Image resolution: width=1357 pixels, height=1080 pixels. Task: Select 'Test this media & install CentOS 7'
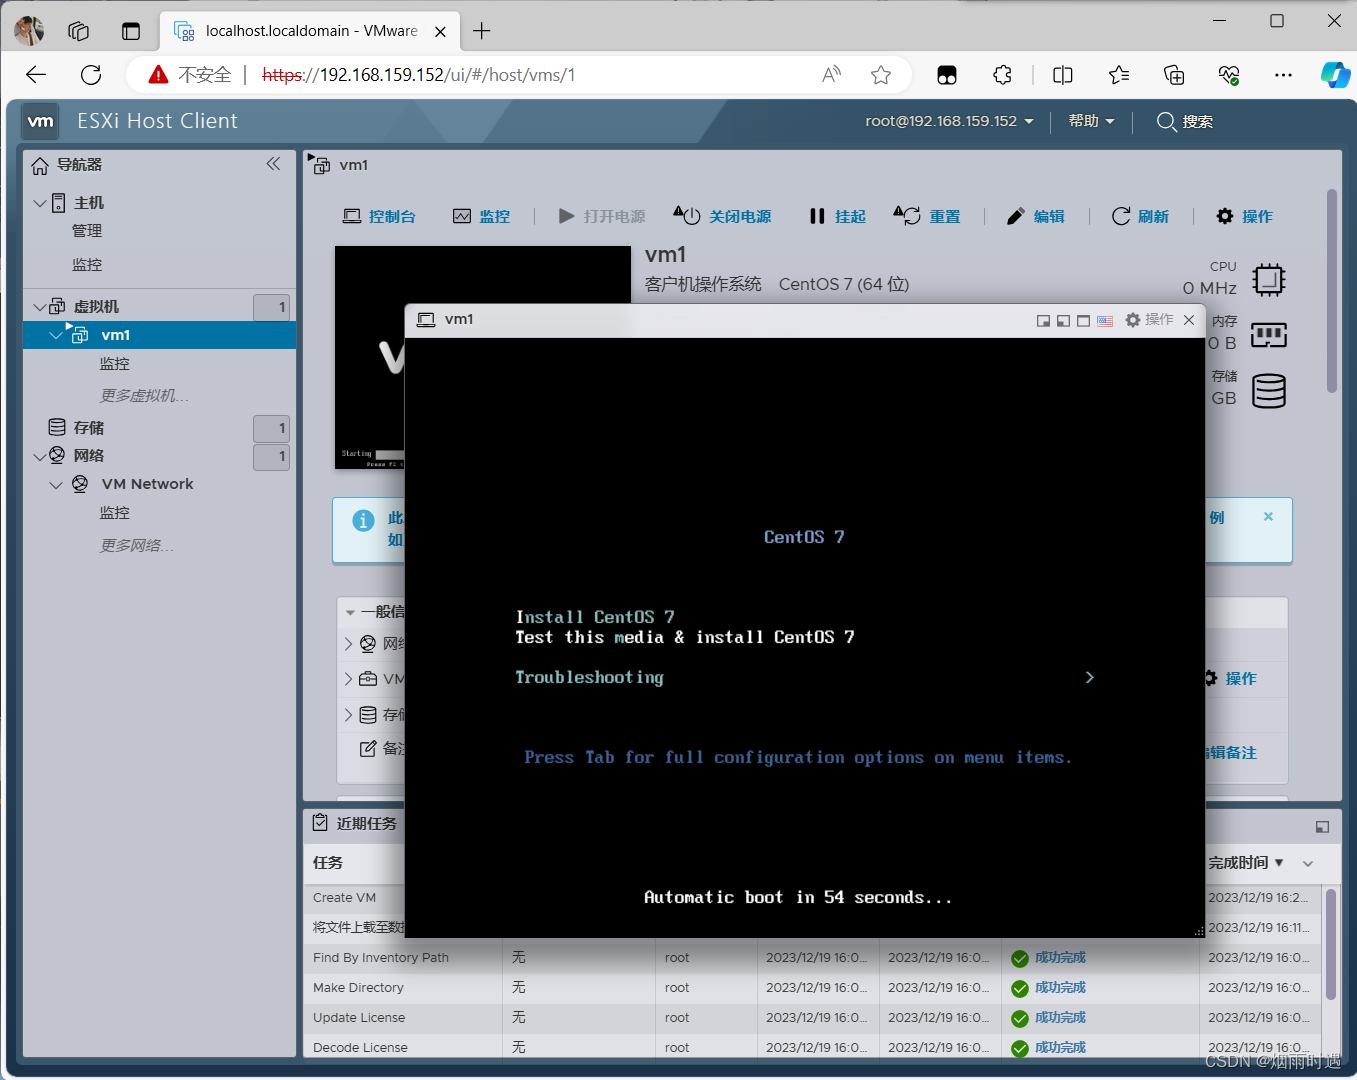[x=685, y=637]
